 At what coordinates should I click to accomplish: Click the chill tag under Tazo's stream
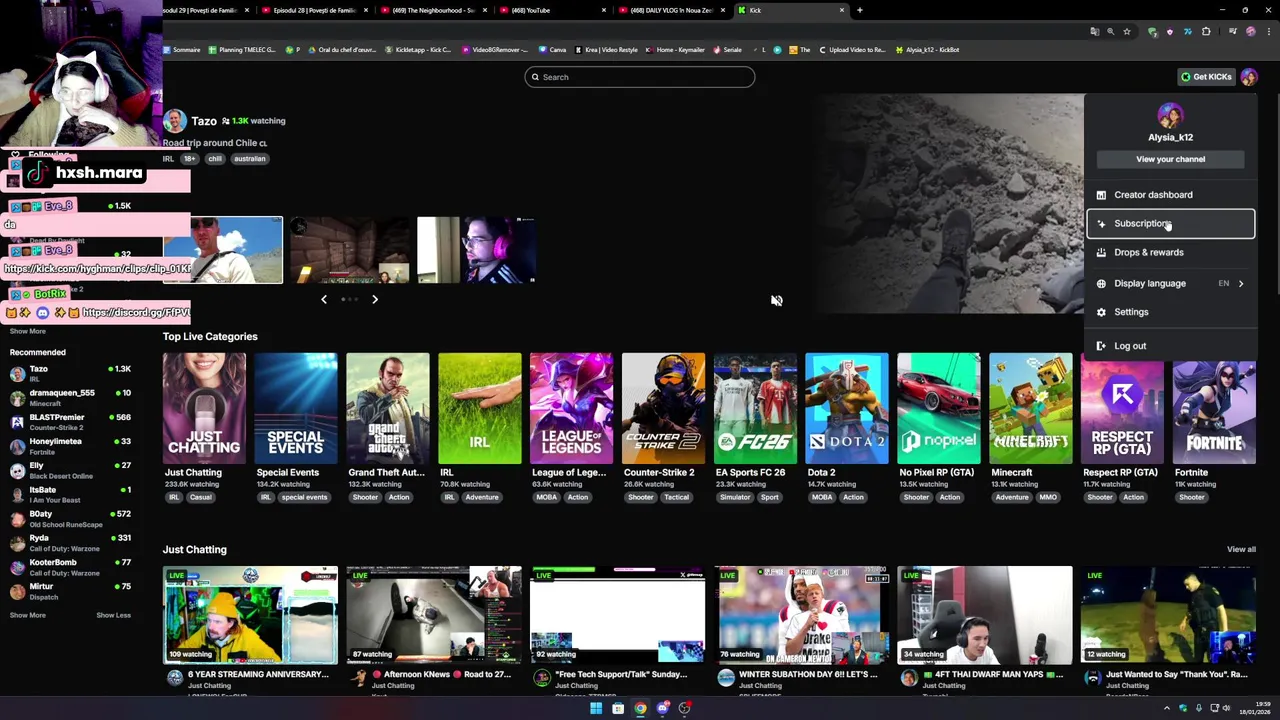tap(215, 159)
